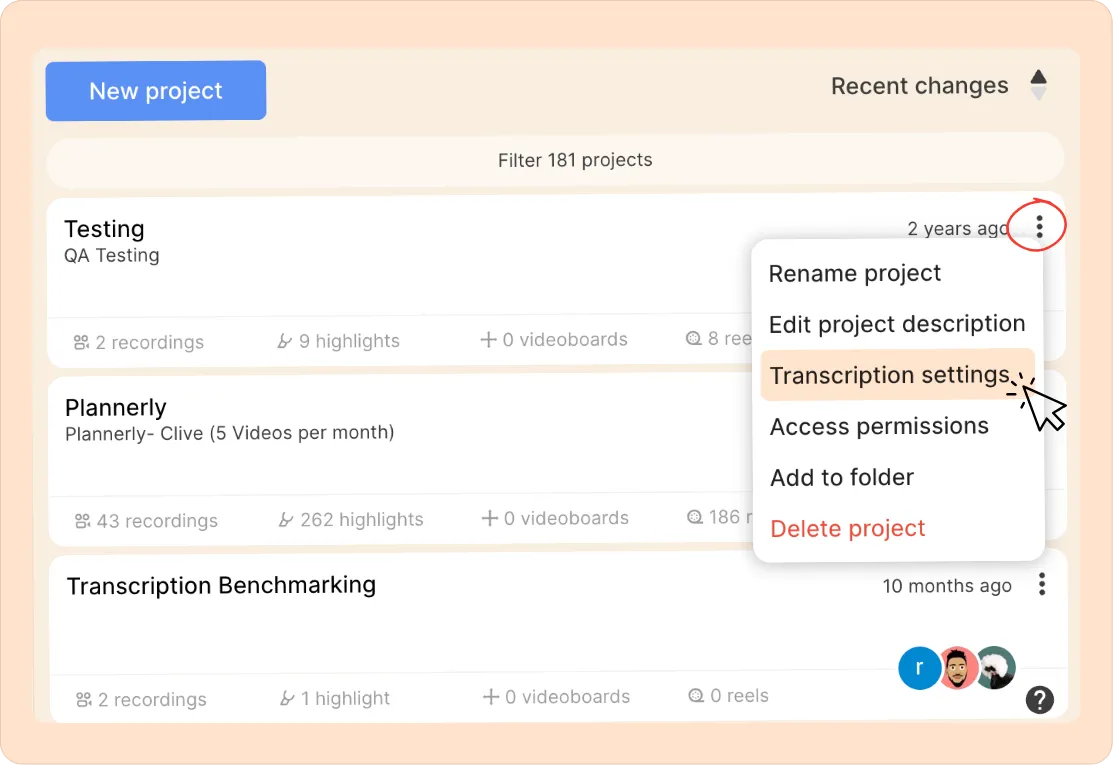This screenshot has width=1113, height=765.
Task: Click the bearded man avatar
Action: (x=957, y=668)
